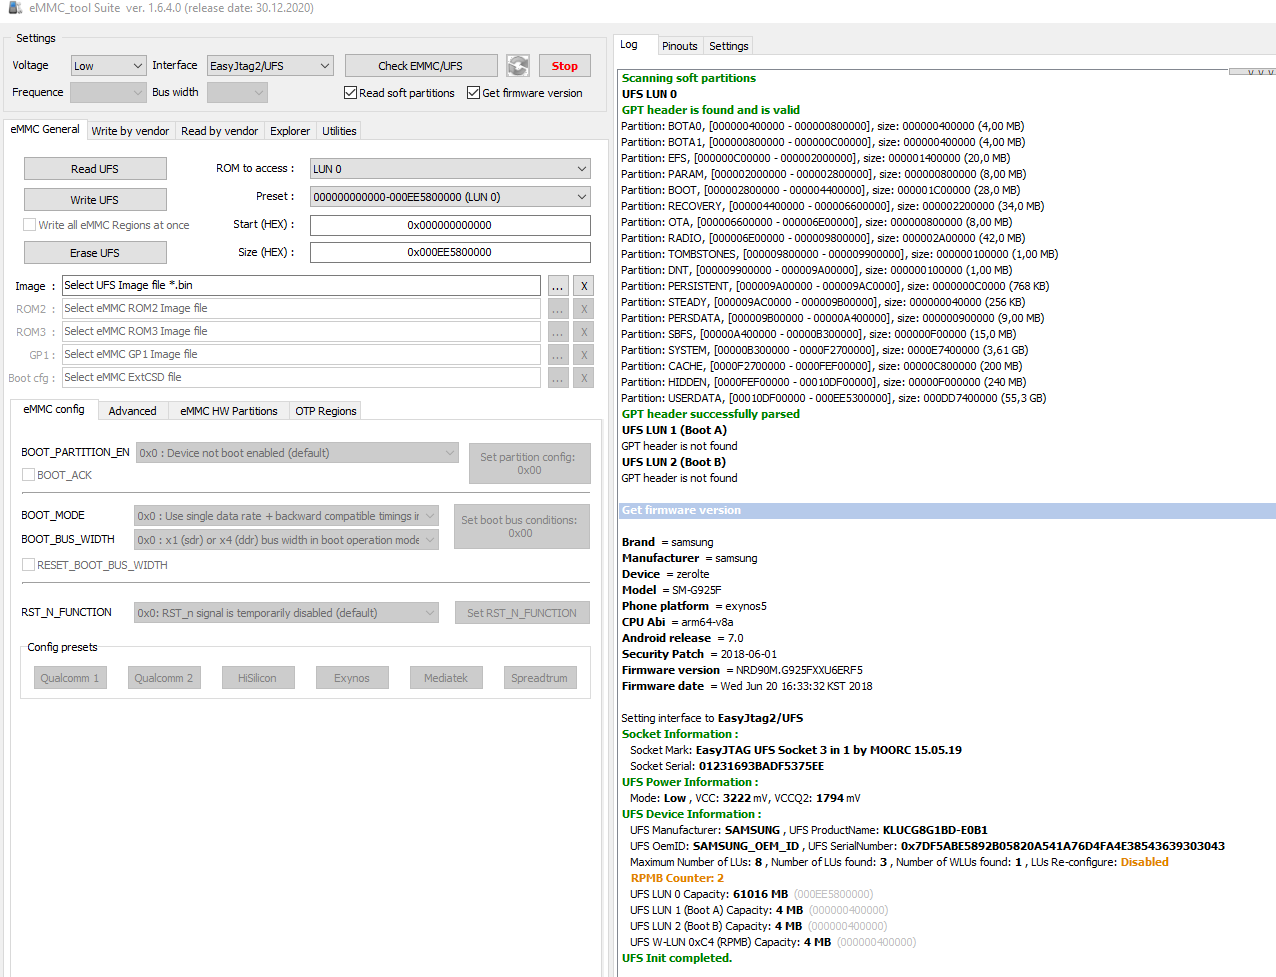Screen dimensions: 1276x977
Task: Toggle the Get firmware version checkbox
Action: tap(474, 93)
